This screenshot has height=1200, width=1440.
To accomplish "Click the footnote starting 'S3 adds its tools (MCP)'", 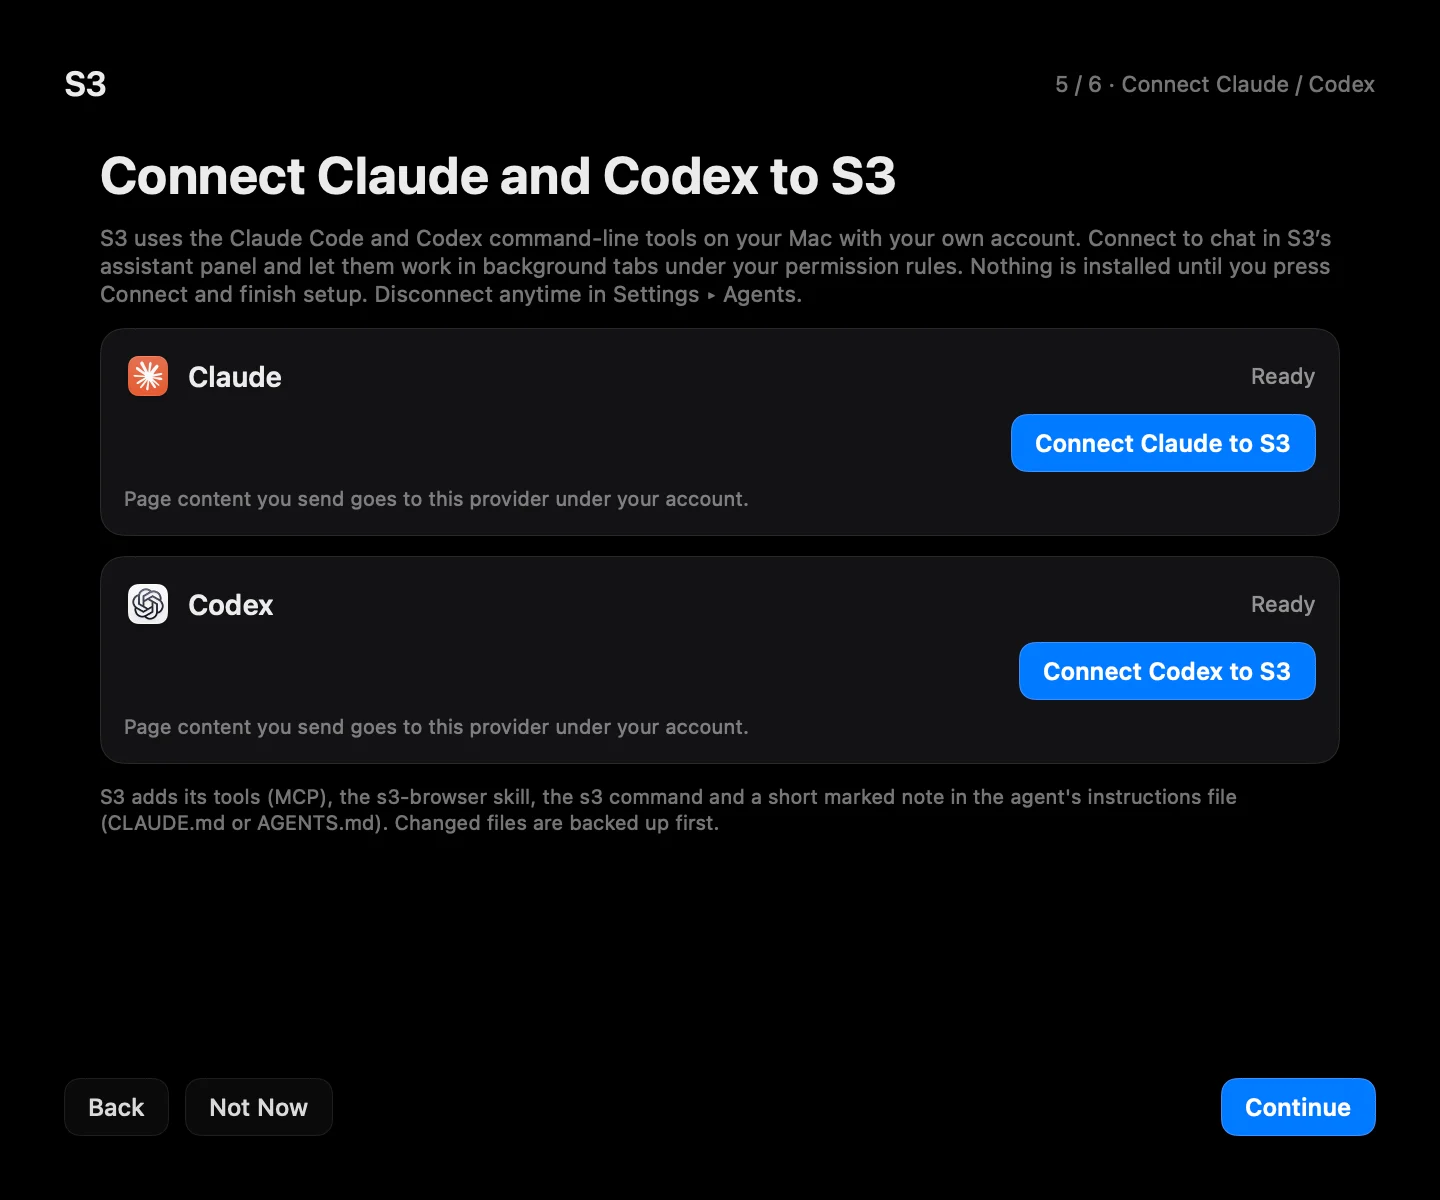I will tap(668, 810).
